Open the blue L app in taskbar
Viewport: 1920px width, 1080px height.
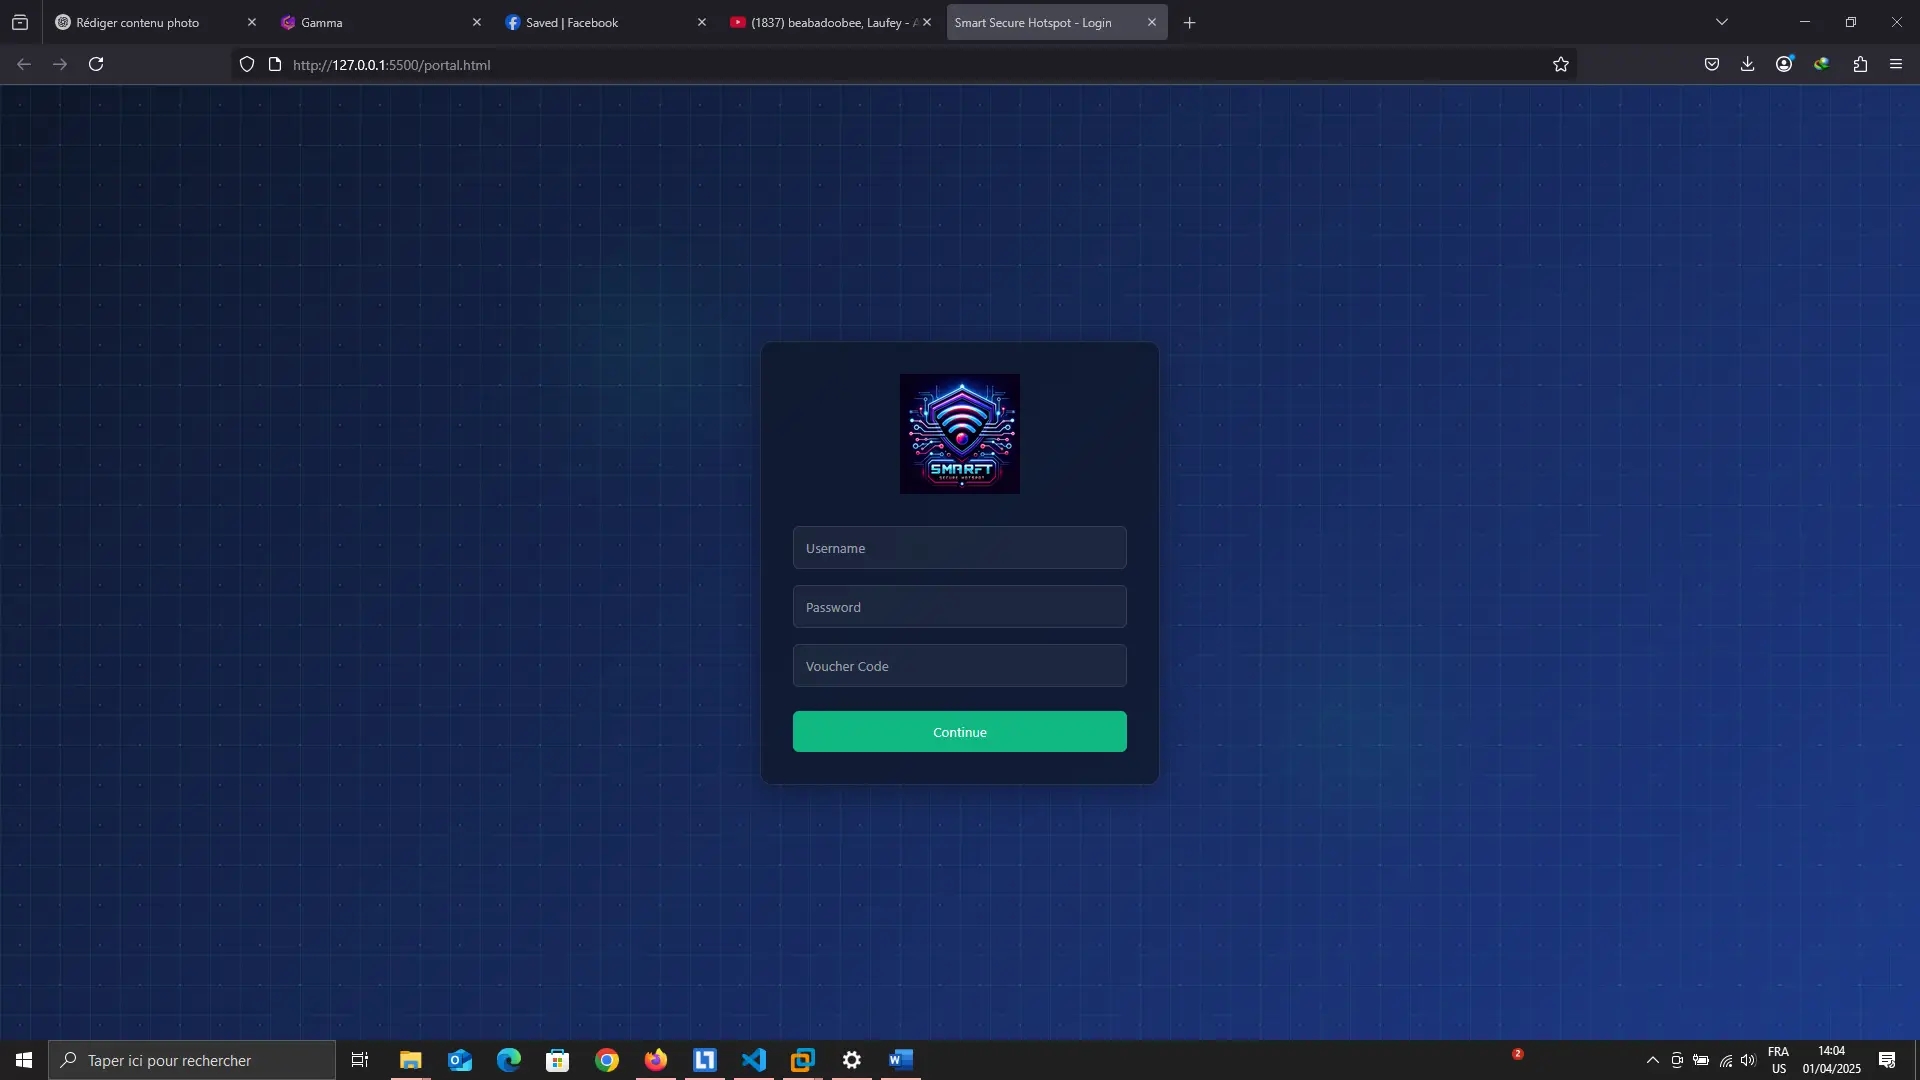(705, 1060)
